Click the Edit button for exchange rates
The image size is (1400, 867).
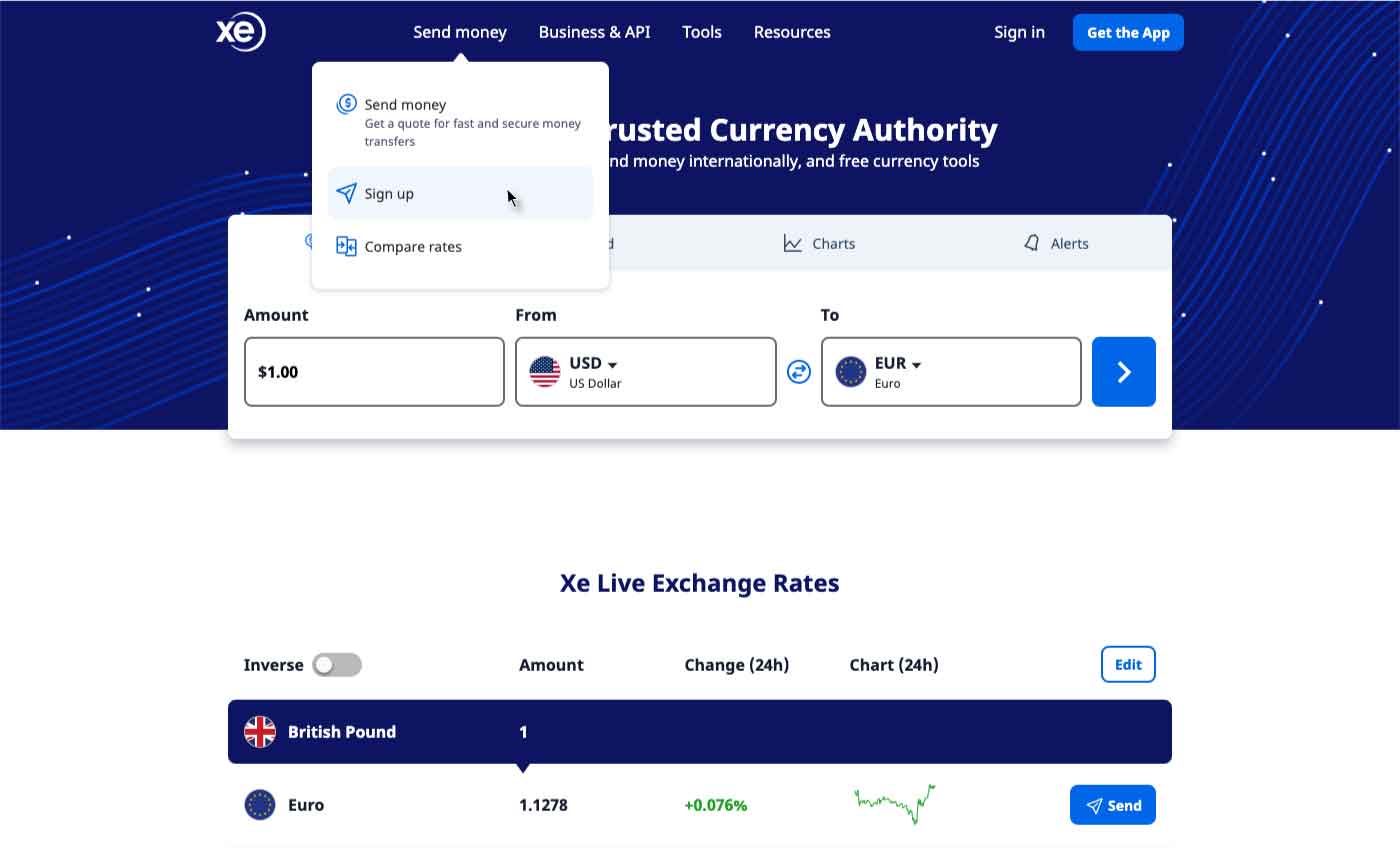(1128, 665)
